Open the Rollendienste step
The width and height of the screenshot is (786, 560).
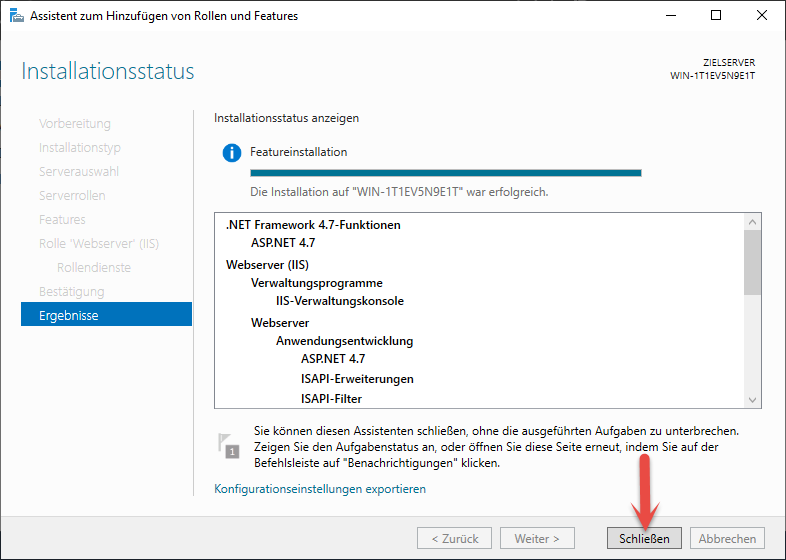[94, 268]
